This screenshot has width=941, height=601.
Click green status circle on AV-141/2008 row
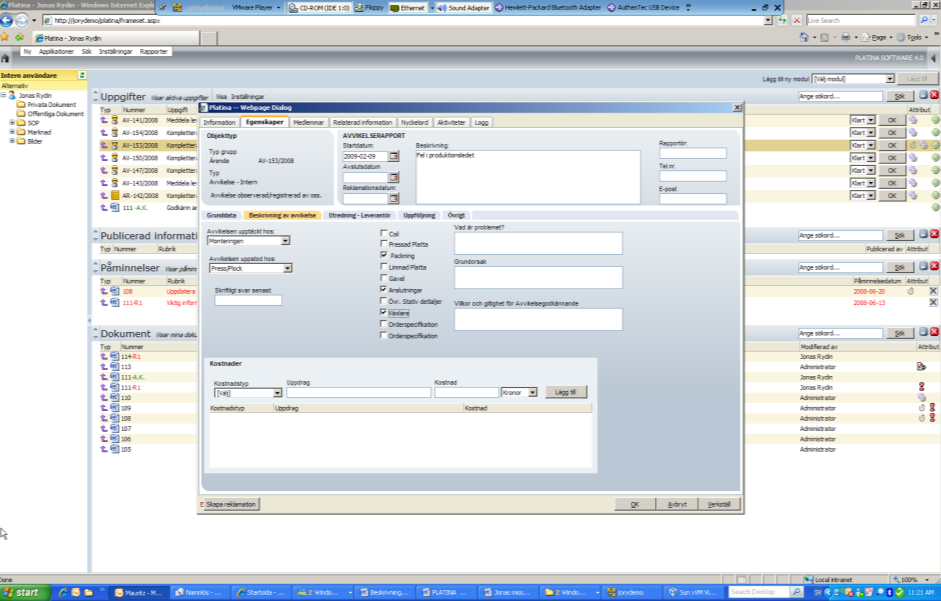click(x=935, y=120)
